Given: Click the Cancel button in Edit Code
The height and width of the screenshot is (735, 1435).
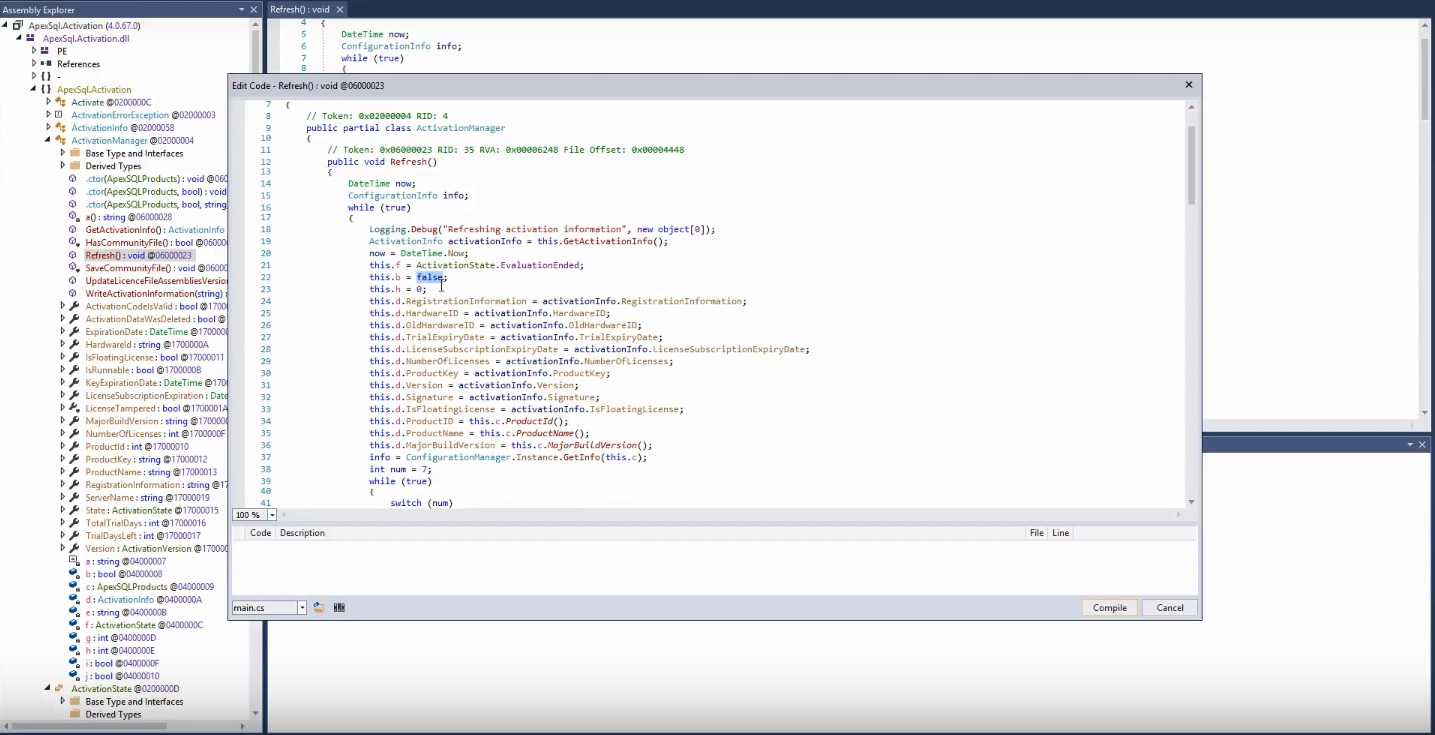Looking at the screenshot, I should pos(1169,607).
